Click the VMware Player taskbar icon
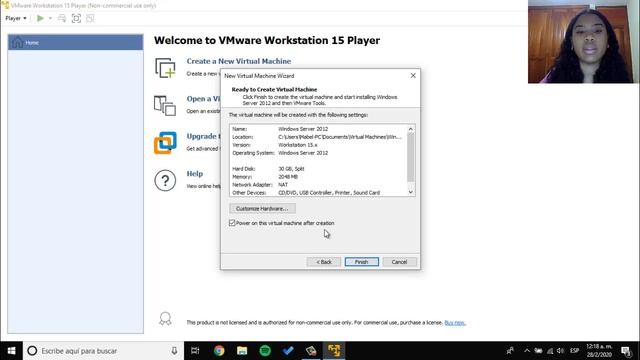Screen dimensions: 640x360 pyautogui.click(x=334, y=351)
